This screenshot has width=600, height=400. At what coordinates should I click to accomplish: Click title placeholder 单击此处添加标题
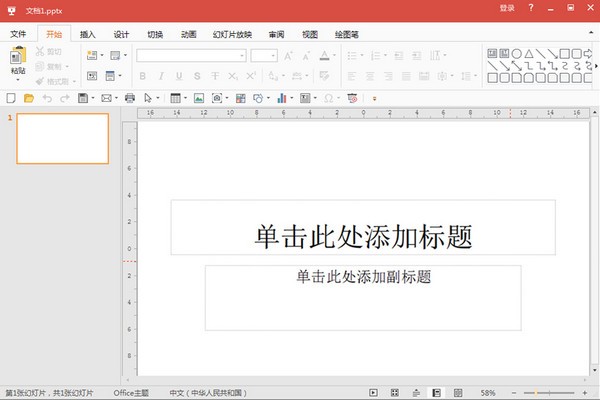pyautogui.click(x=362, y=236)
